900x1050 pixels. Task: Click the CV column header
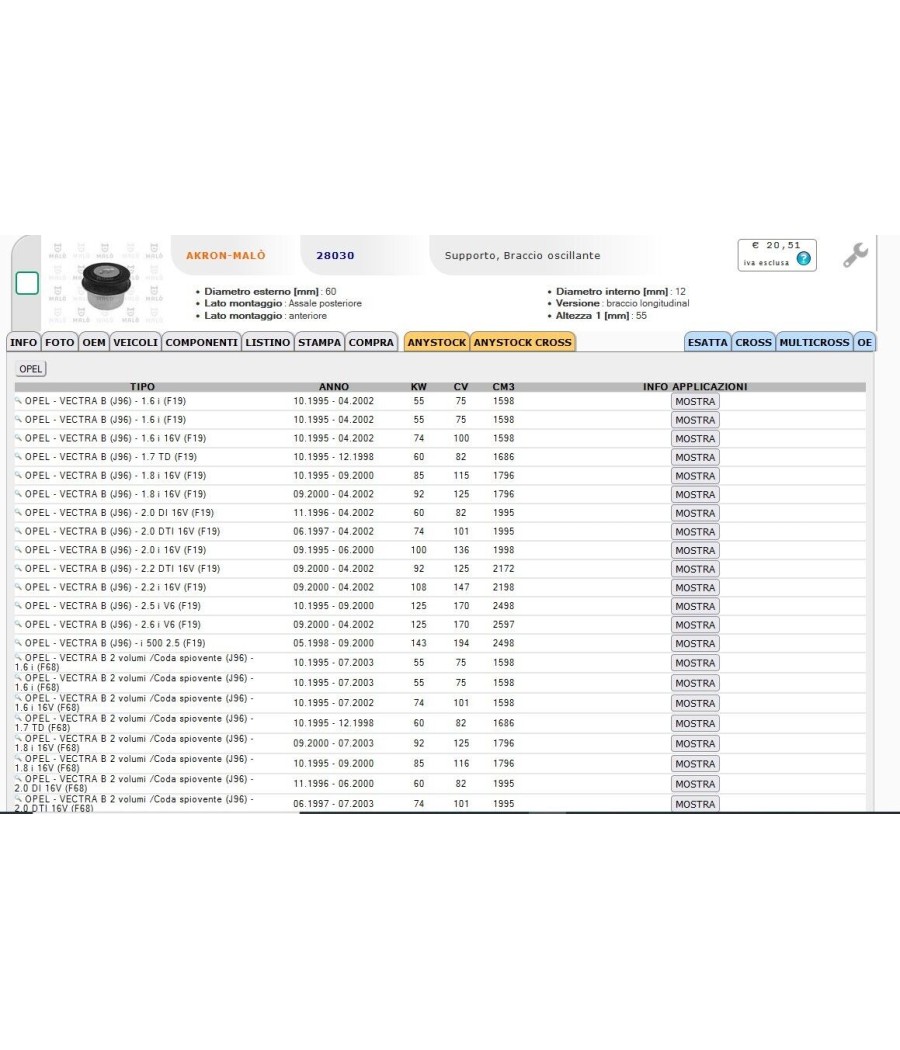461,386
